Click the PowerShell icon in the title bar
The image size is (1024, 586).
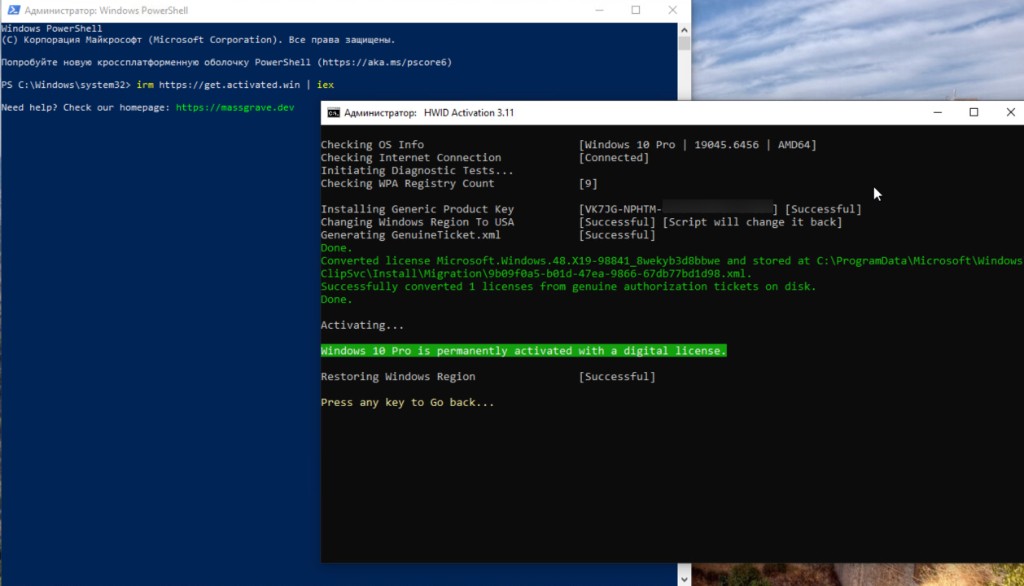click(x=13, y=10)
